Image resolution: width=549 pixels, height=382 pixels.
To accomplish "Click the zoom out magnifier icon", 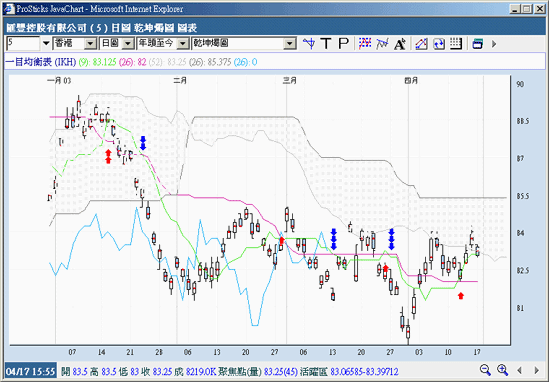I will [x=485, y=370].
